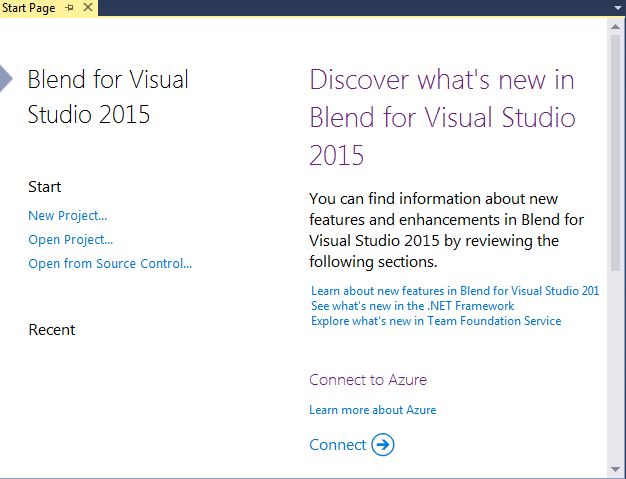Click the scrollbar up arrow
This screenshot has height=479, width=626.
(616, 26)
